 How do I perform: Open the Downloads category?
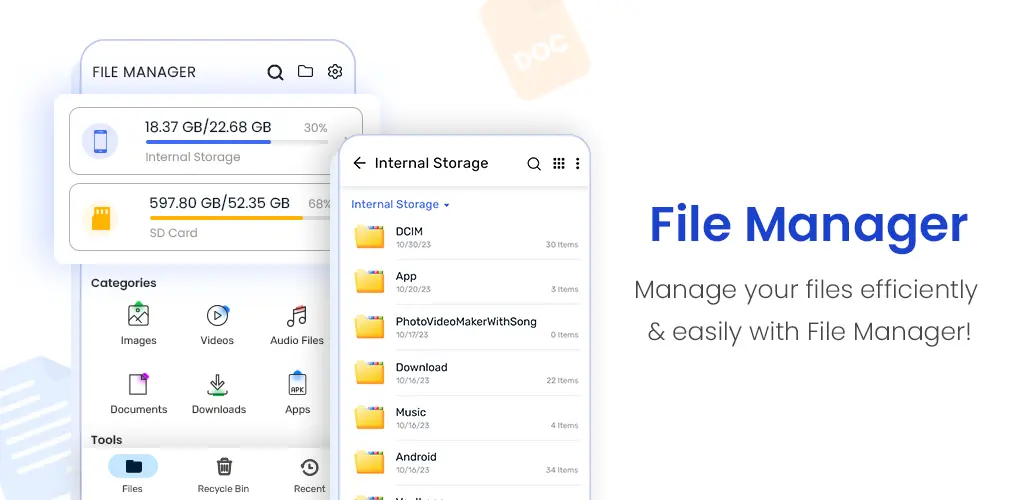pos(219,394)
